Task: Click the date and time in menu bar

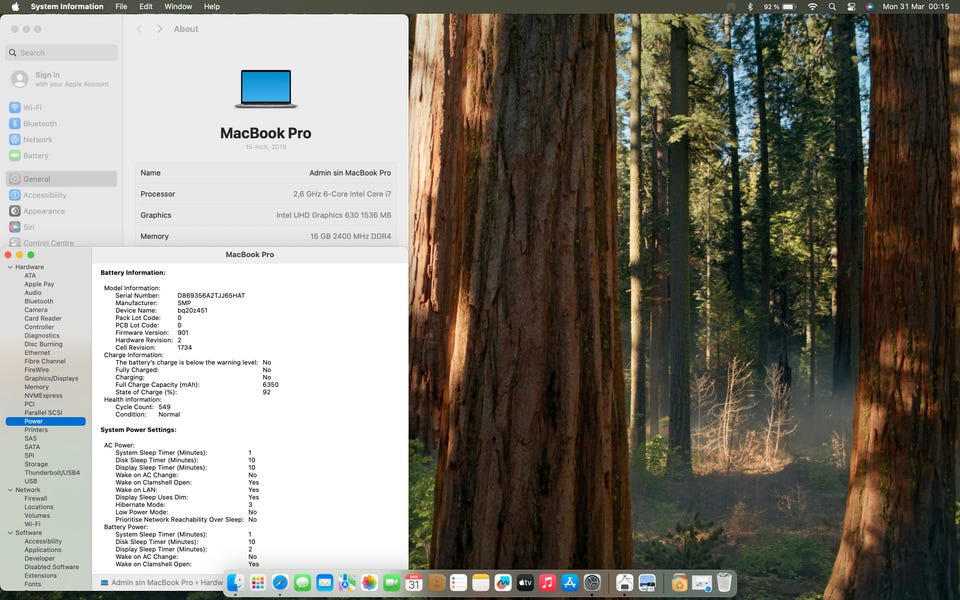Action: 915,7
